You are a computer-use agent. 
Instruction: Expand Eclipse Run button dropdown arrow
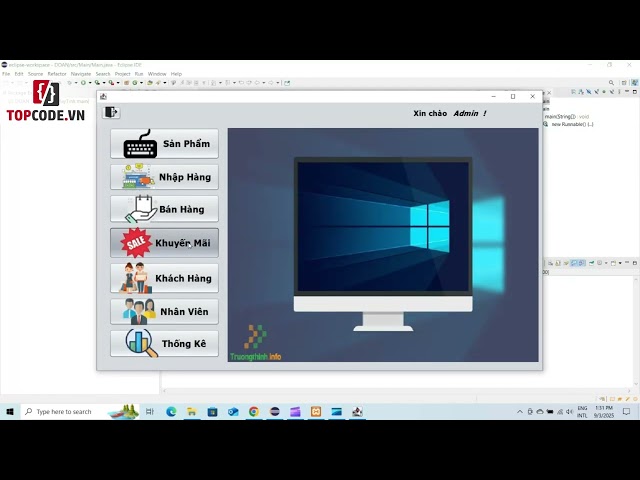pyautogui.click(x=90, y=82)
